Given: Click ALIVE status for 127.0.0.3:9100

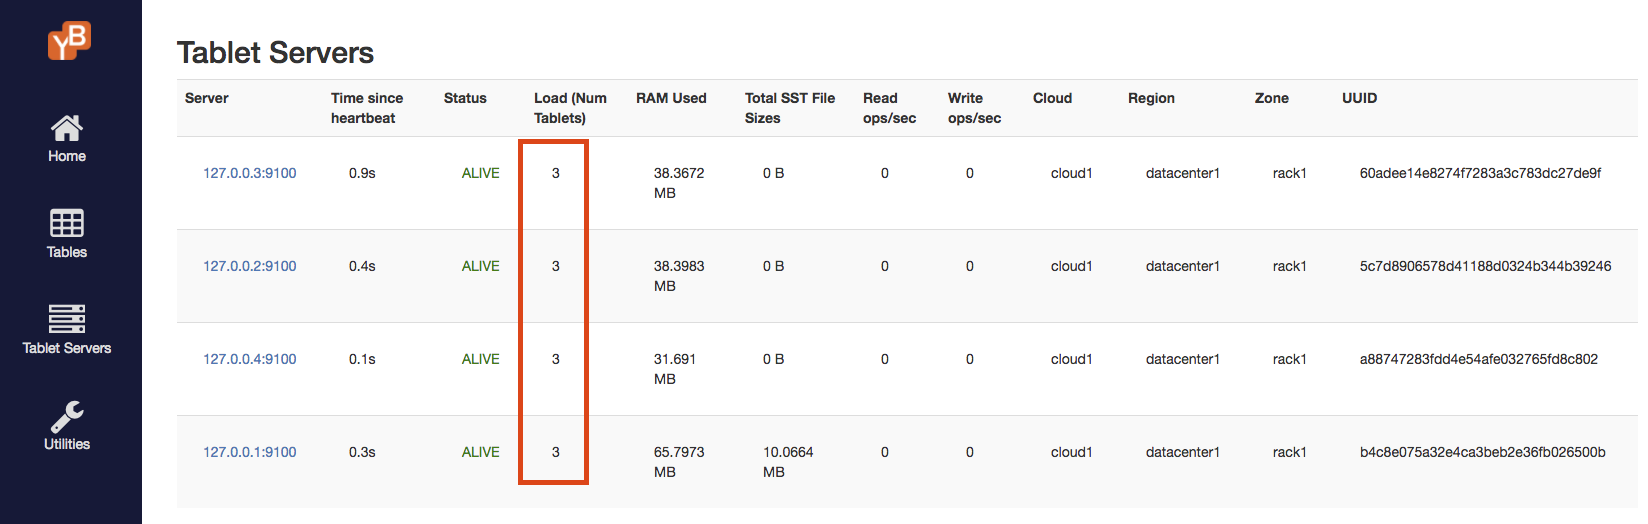Looking at the screenshot, I should coord(480,173).
